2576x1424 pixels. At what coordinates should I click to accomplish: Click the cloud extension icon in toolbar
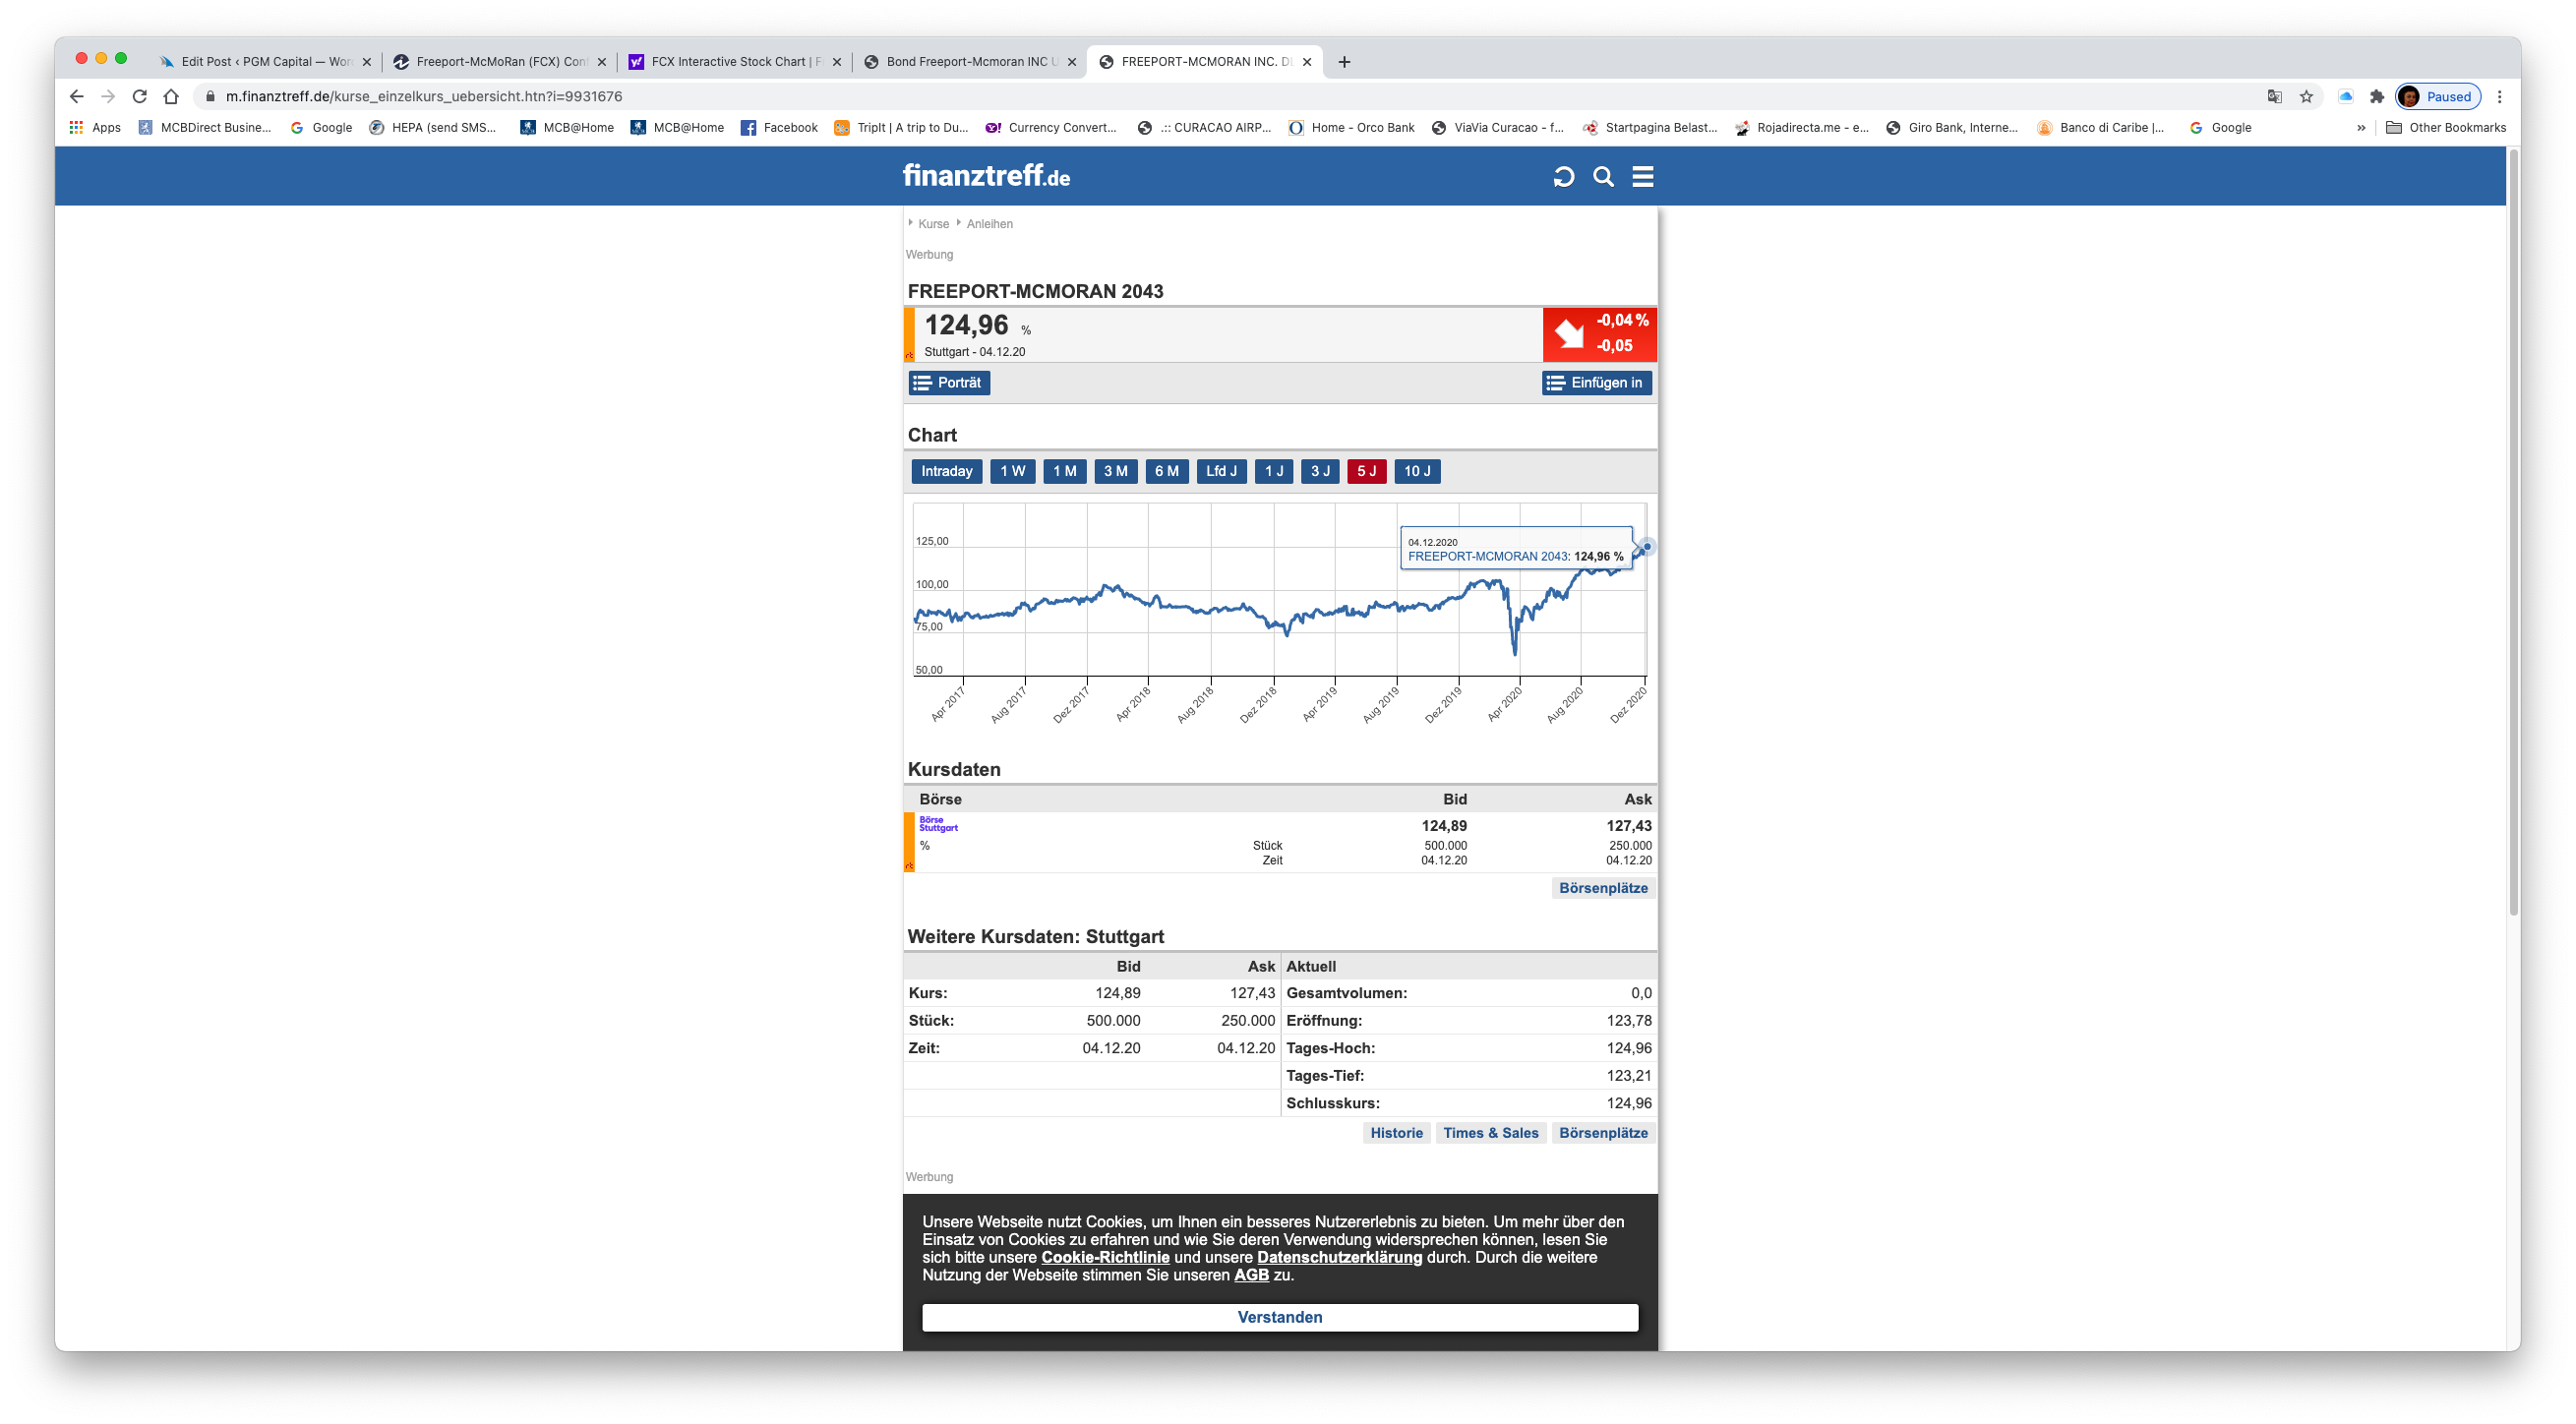(x=2345, y=97)
